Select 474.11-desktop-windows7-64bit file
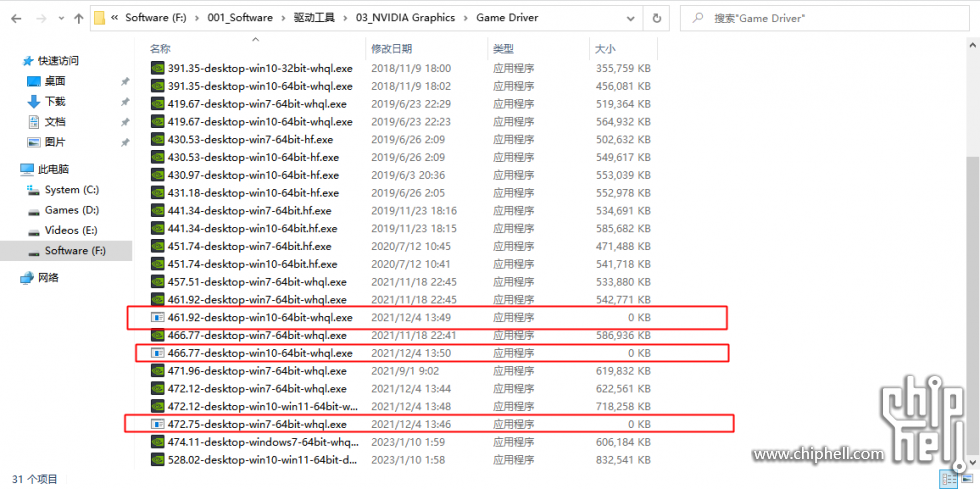This screenshot has height=489, width=980. pyautogui.click(x=264, y=443)
